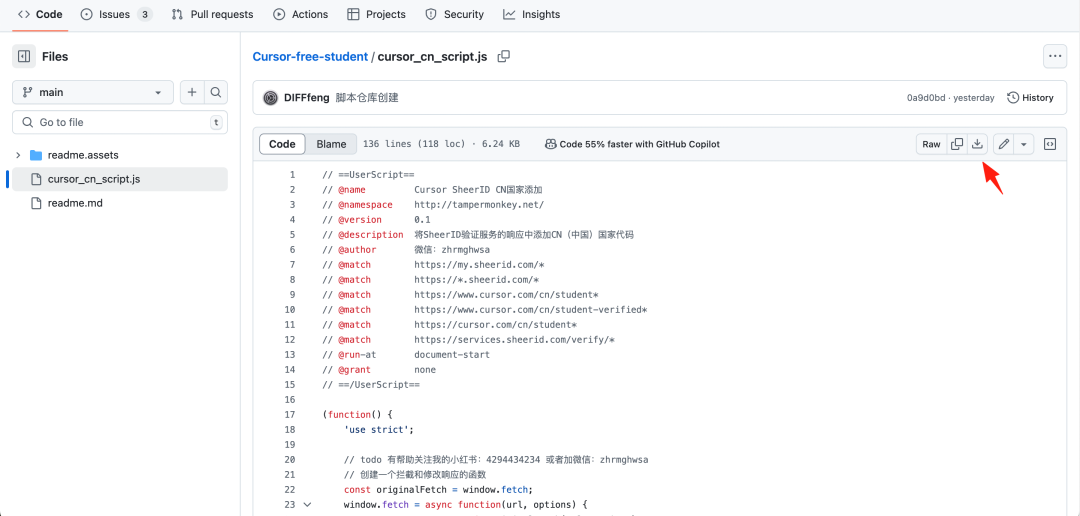
Task: Click the GitHub Copilot icon
Action: pos(550,144)
